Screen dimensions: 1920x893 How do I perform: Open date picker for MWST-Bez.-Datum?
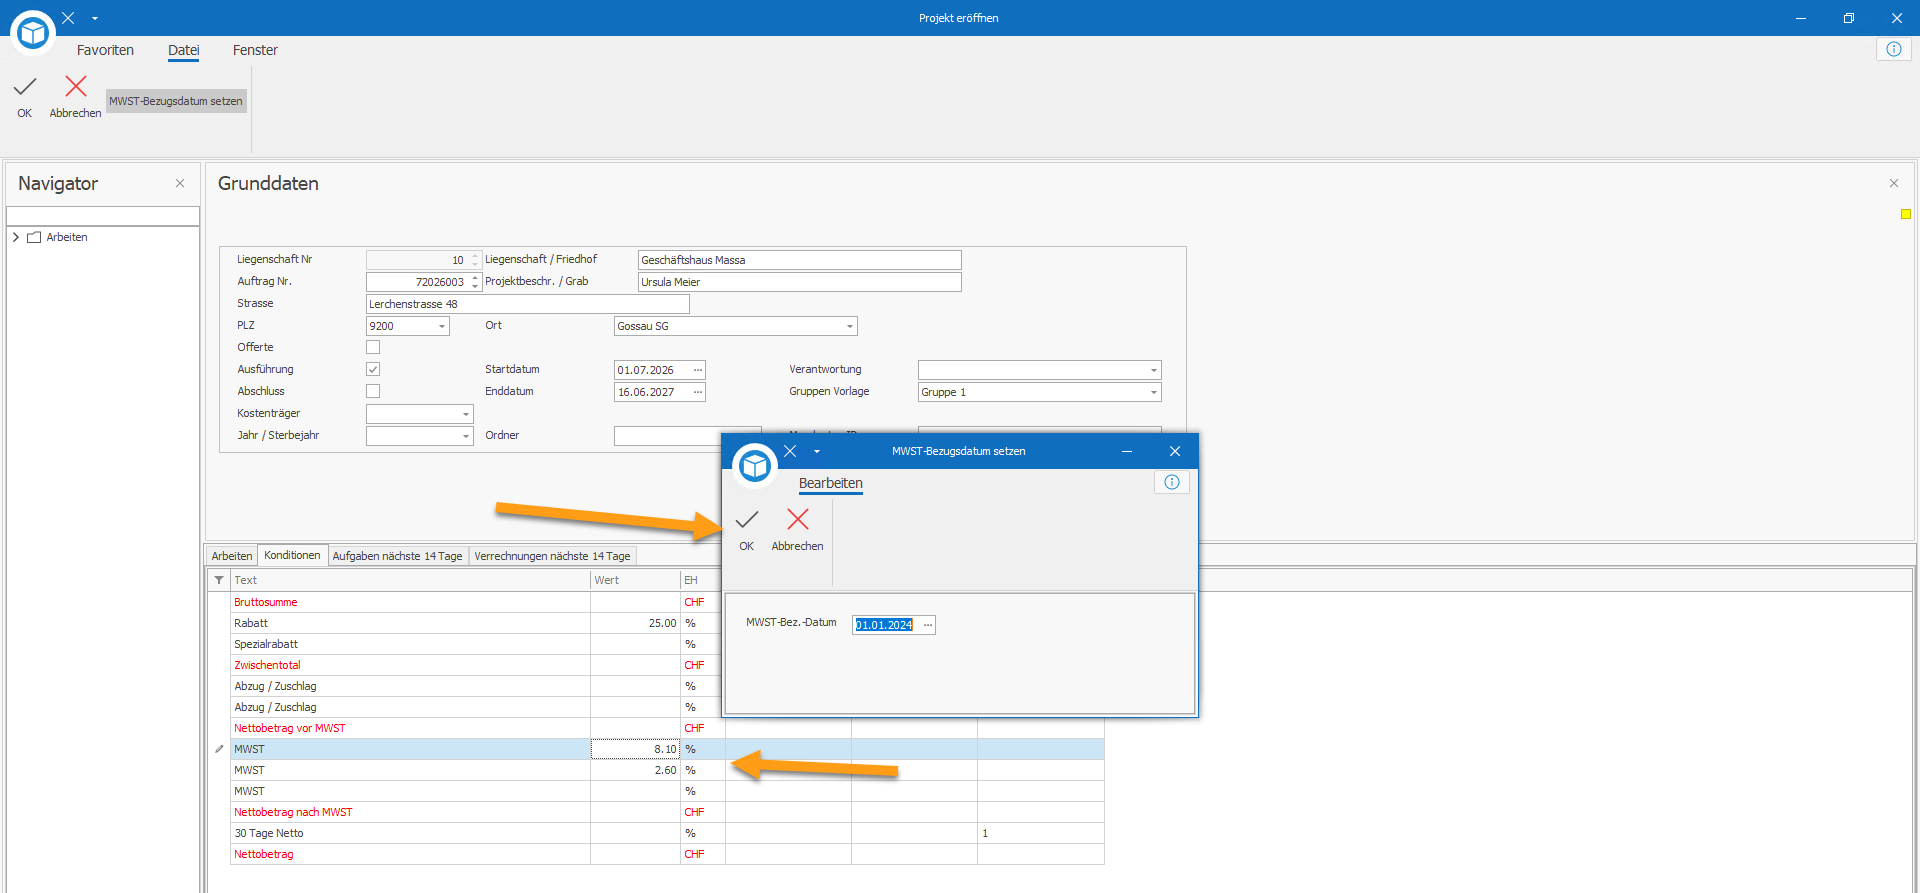tap(927, 625)
